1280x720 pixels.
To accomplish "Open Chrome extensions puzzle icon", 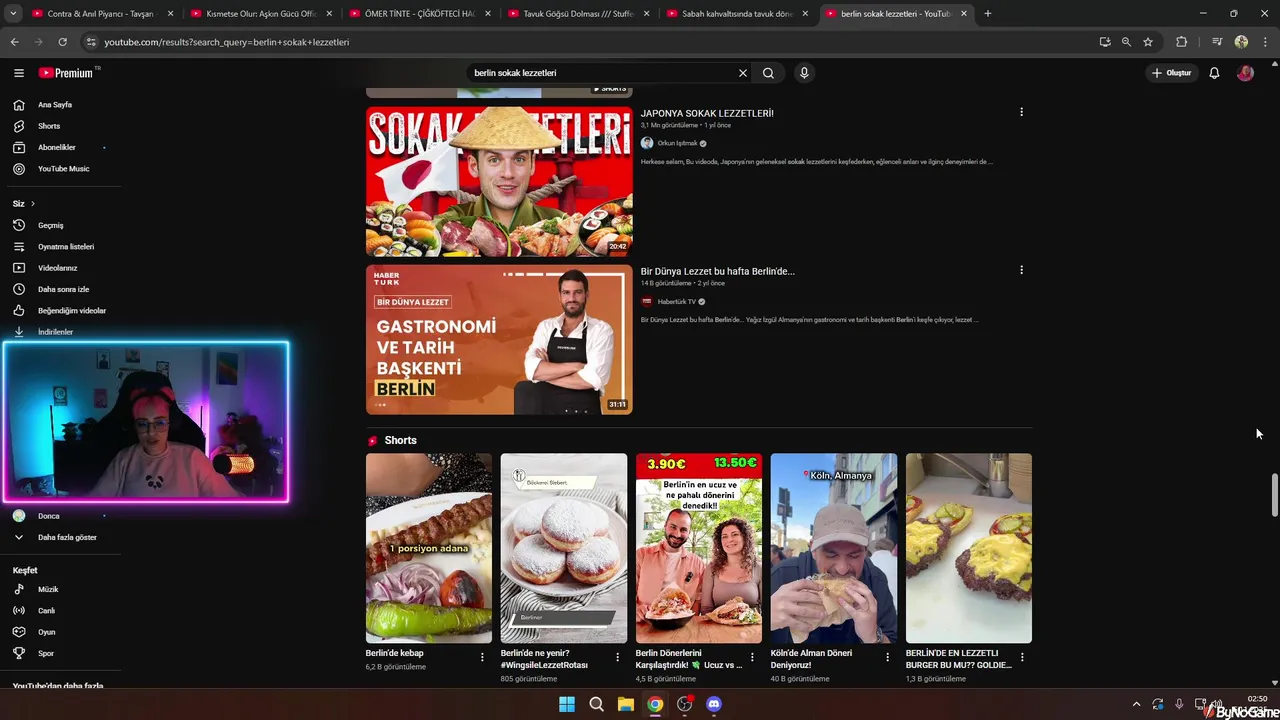I will (x=1181, y=42).
